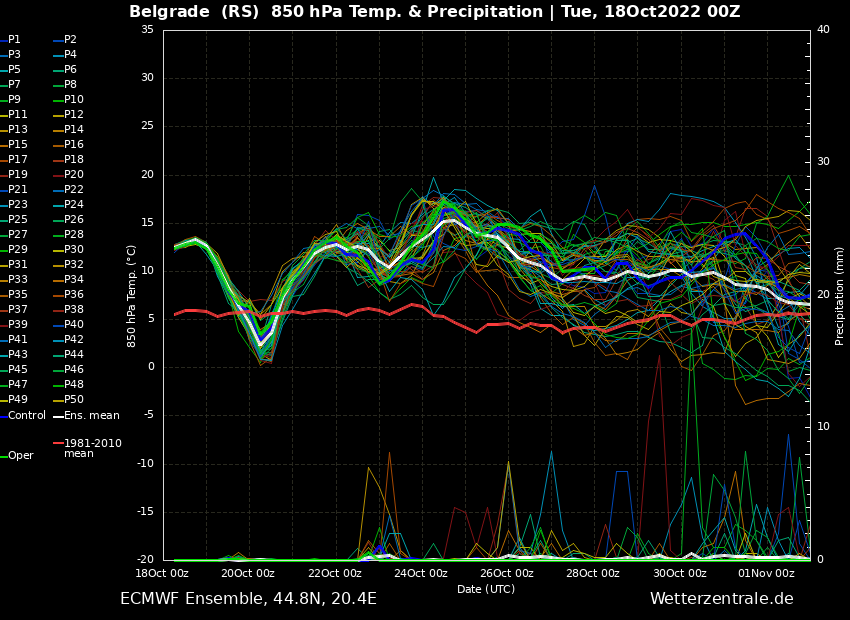The image size is (850, 620).
Task: Click the -5 tick on temperature axis
Action: pyautogui.click(x=147, y=416)
